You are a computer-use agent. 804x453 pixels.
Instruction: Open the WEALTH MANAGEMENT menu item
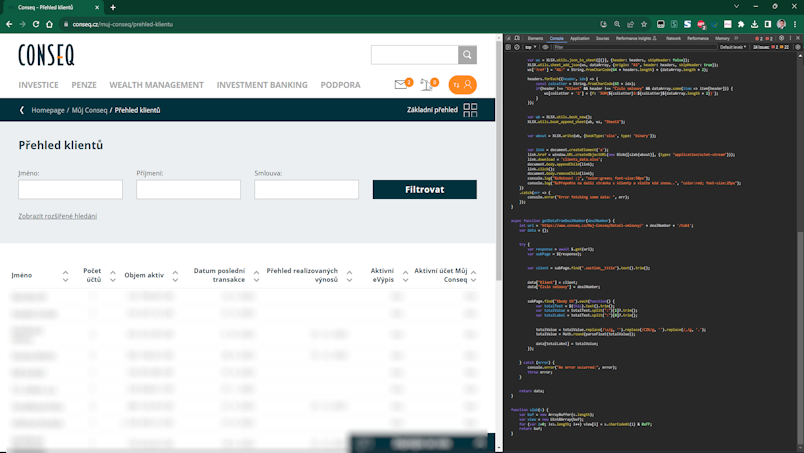(156, 85)
